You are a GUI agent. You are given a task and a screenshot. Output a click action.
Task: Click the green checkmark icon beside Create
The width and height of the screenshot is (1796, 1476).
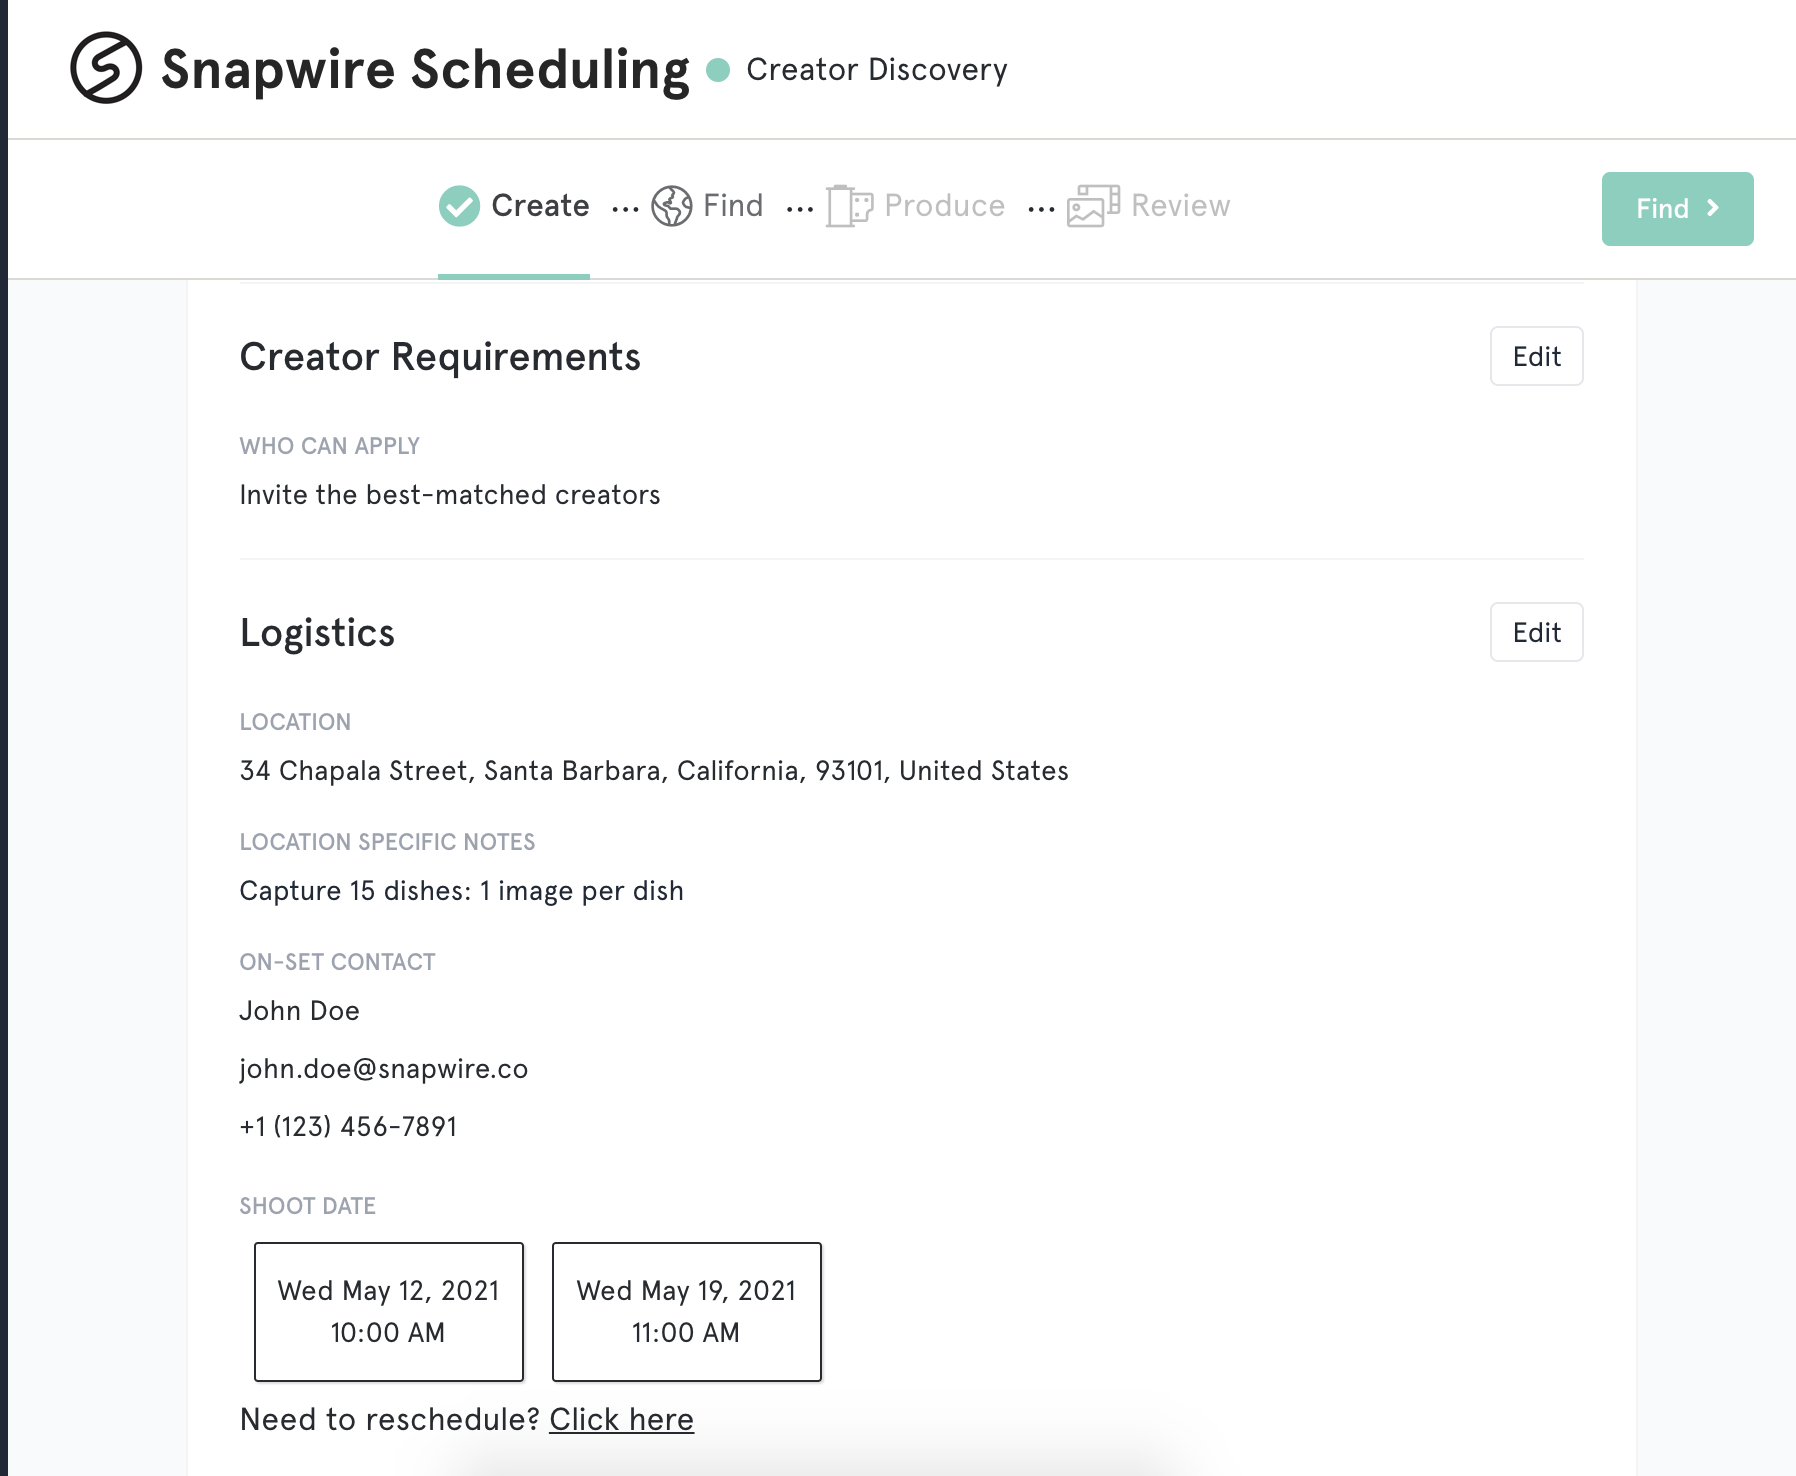[x=460, y=206]
